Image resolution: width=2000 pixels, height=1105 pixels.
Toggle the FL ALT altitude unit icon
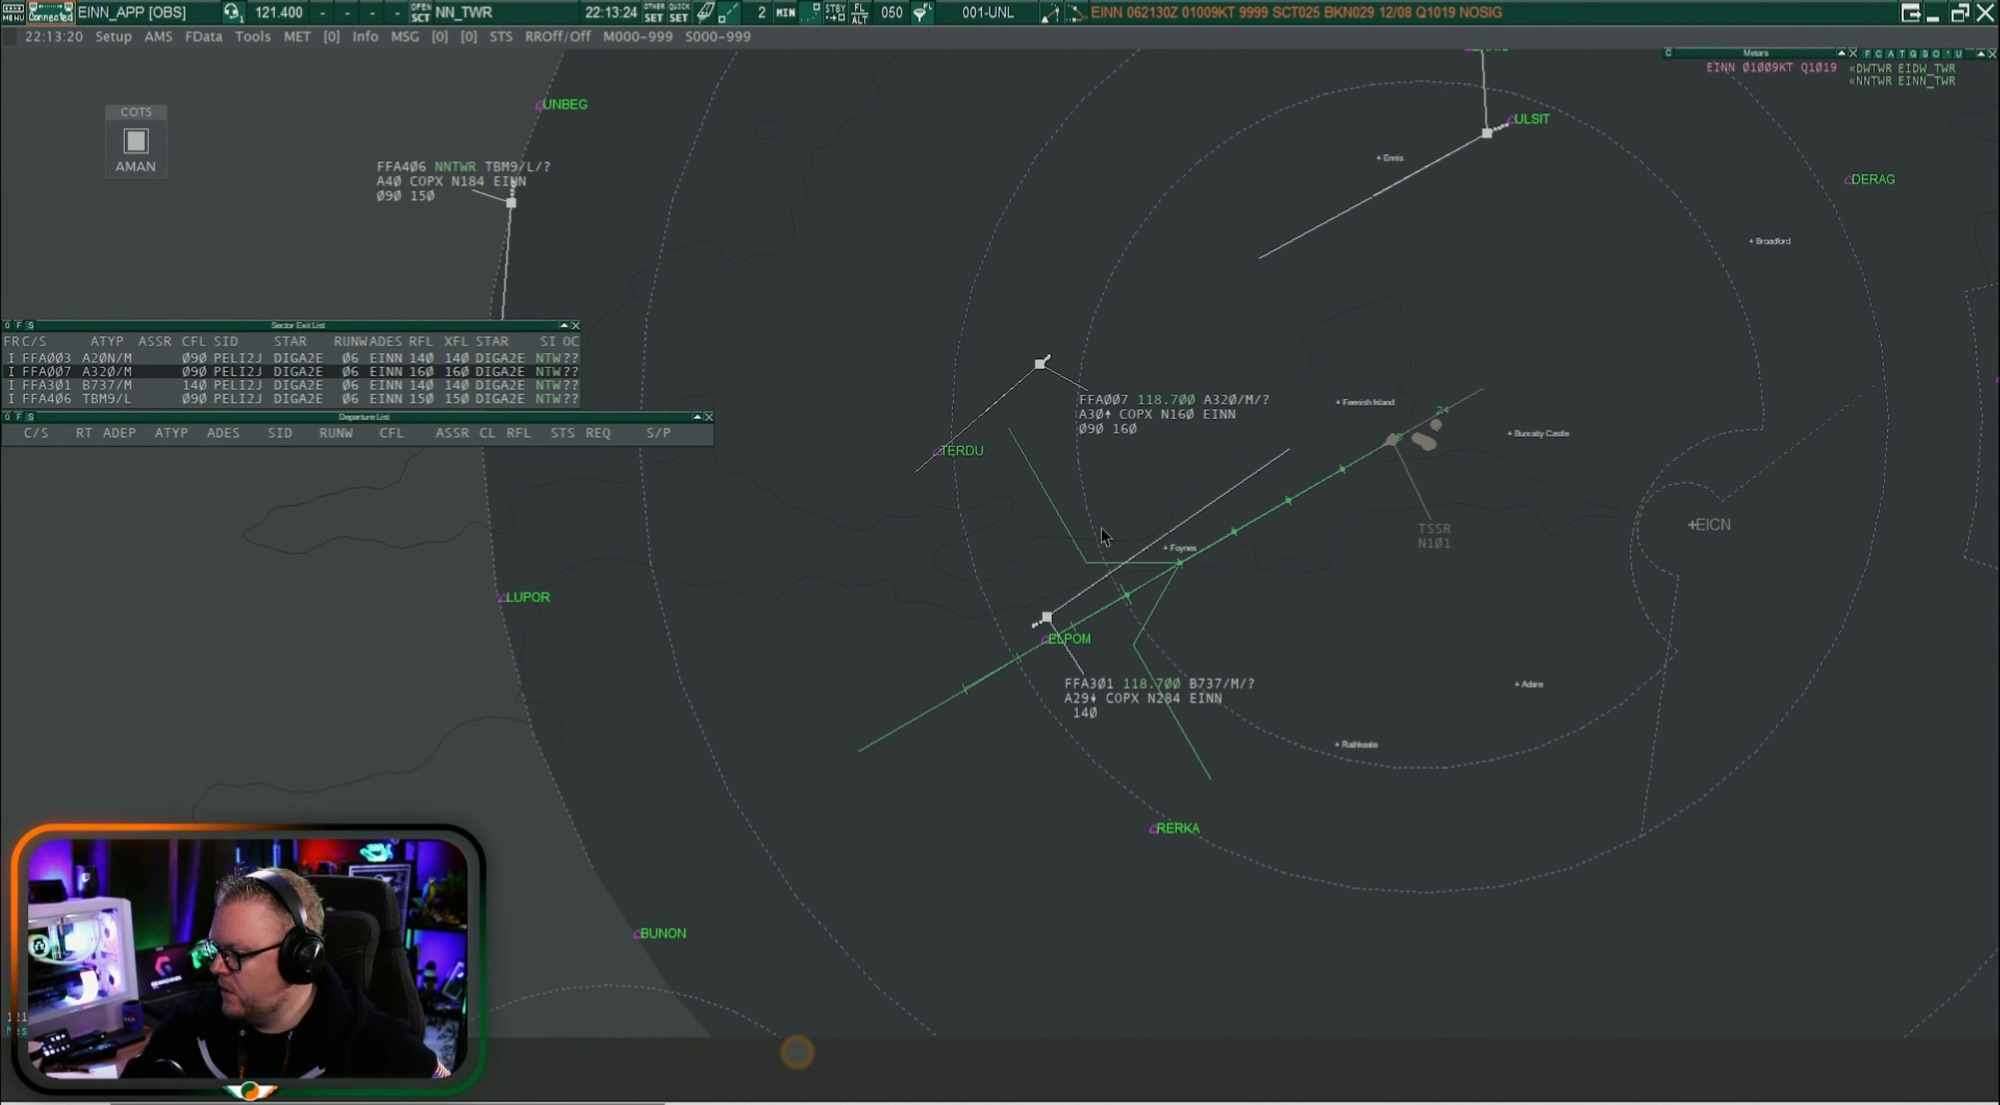[x=859, y=12]
